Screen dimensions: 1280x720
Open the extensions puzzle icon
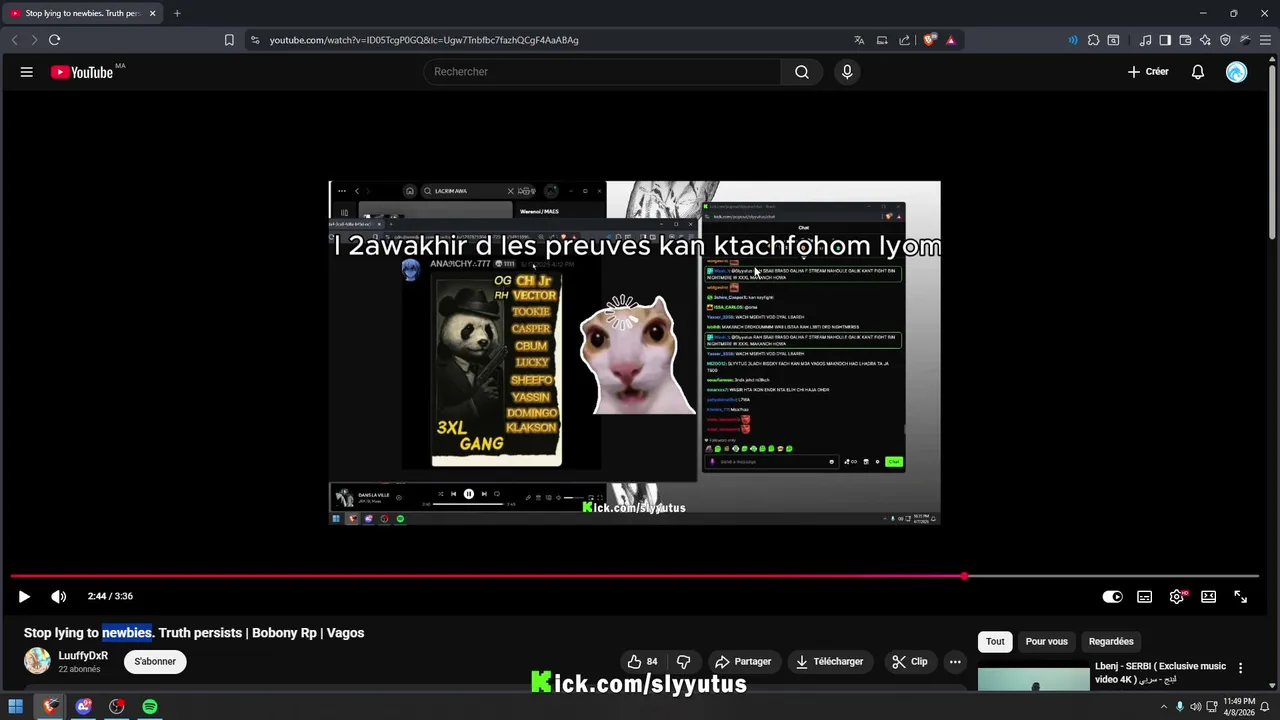(x=1093, y=40)
